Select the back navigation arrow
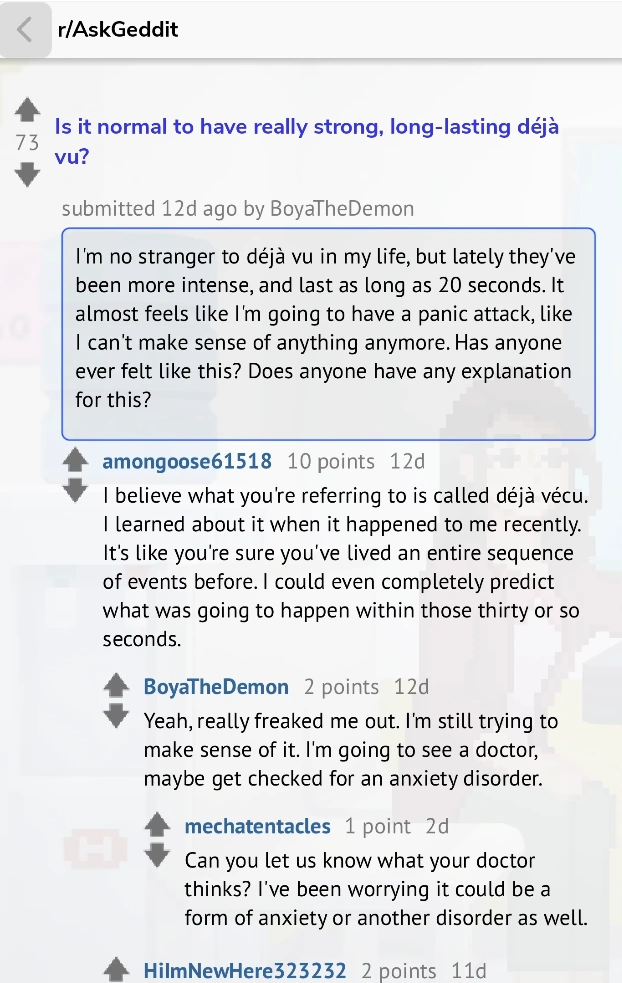 pyautogui.click(x=24, y=29)
